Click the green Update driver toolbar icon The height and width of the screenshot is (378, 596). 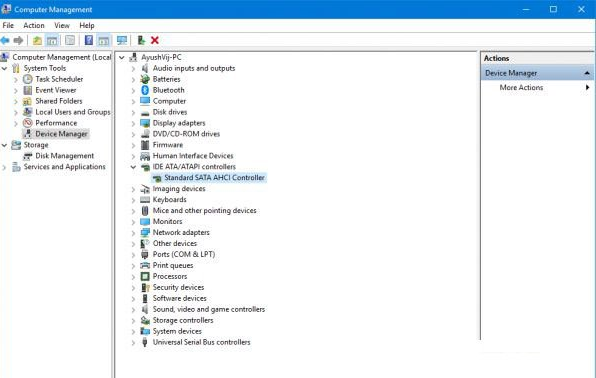(x=141, y=40)
